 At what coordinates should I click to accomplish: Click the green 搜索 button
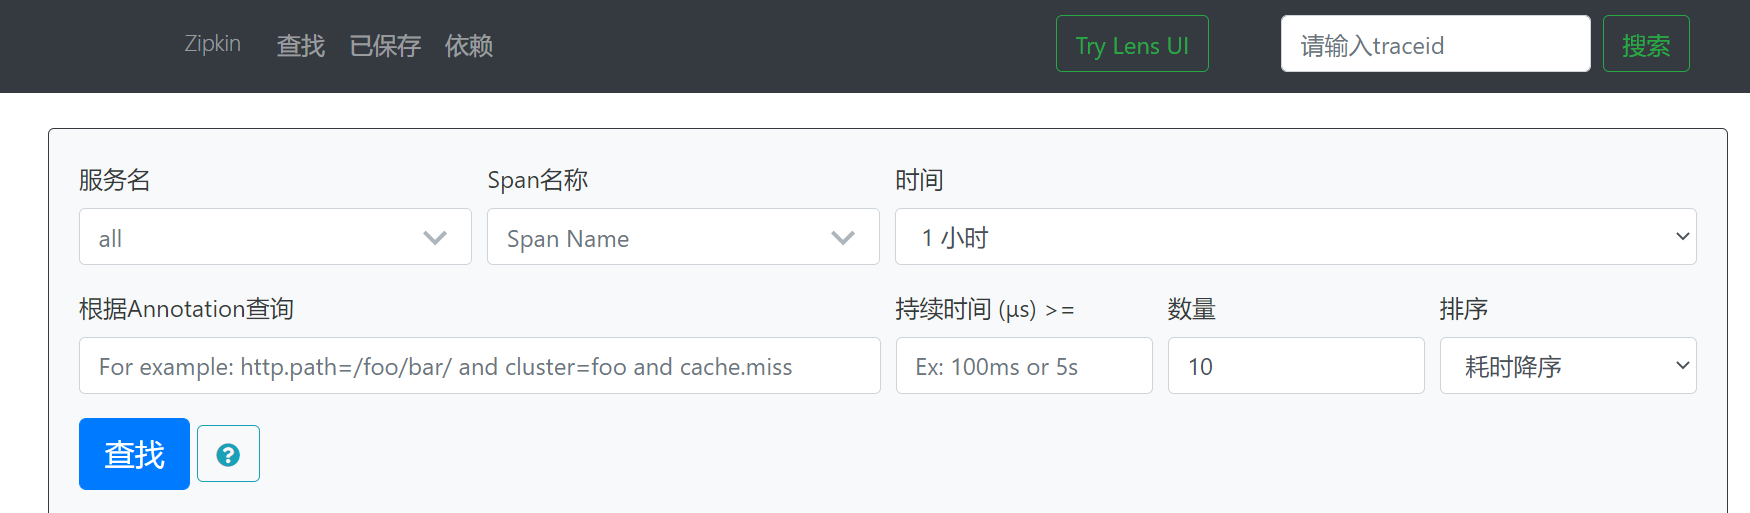click(x=1646, y=44)
